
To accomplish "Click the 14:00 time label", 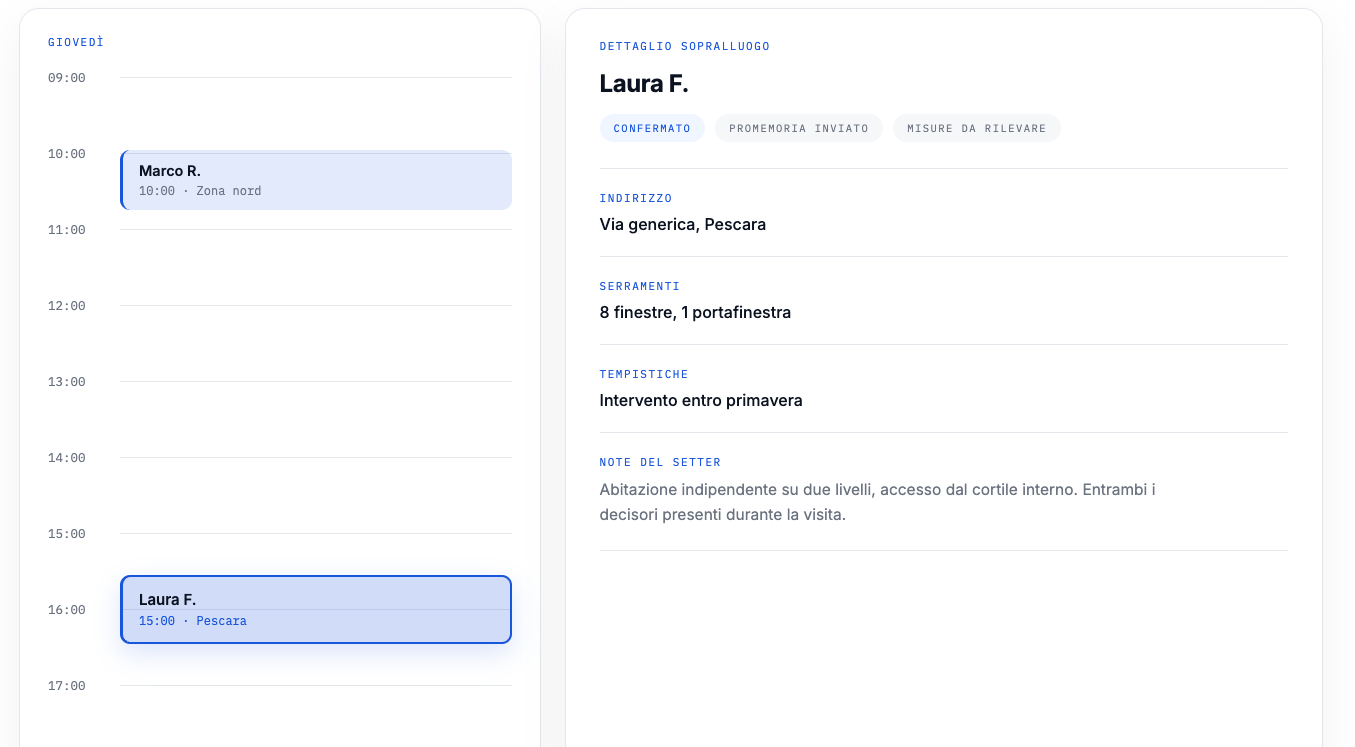I will tap(67, 458).
